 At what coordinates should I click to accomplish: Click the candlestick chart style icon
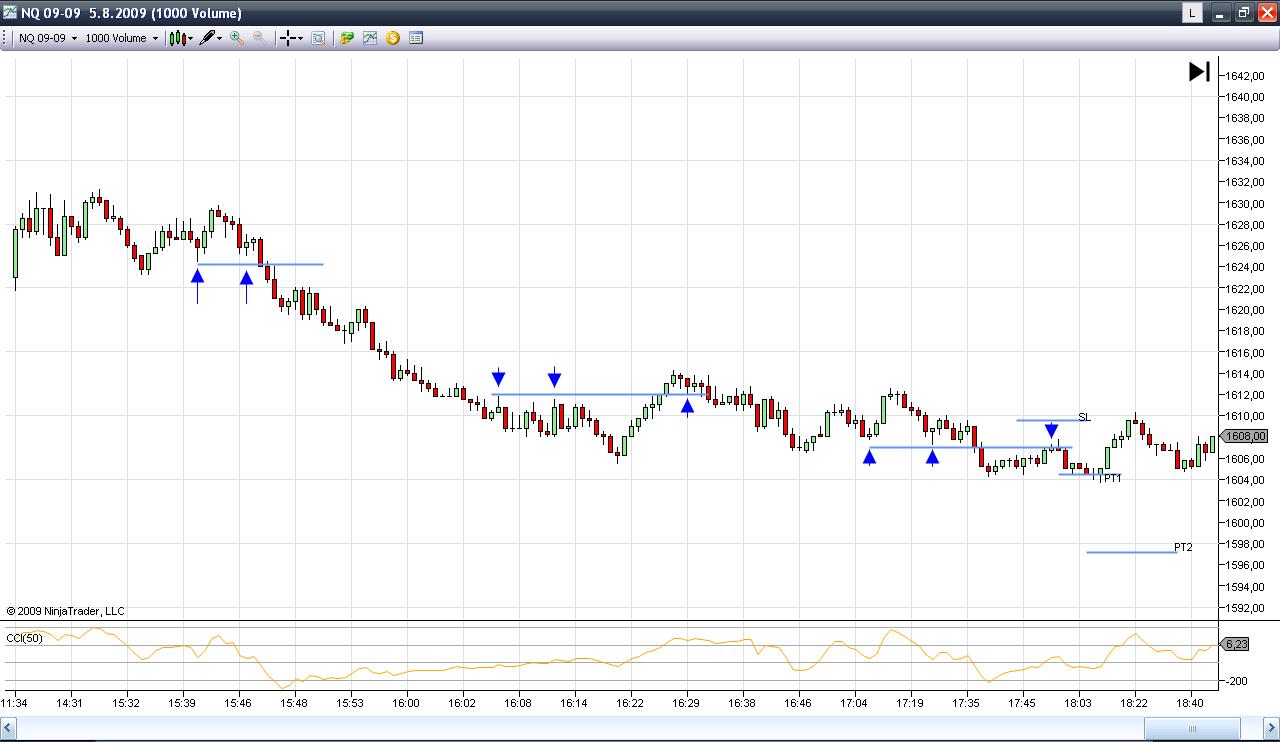point(177,38)
